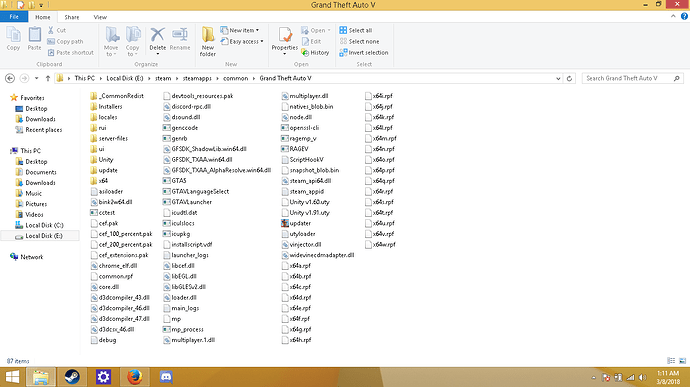The width and height of the screenshot is (690, 387).
Task: Go up one folder level arrow
Action: 48,78
